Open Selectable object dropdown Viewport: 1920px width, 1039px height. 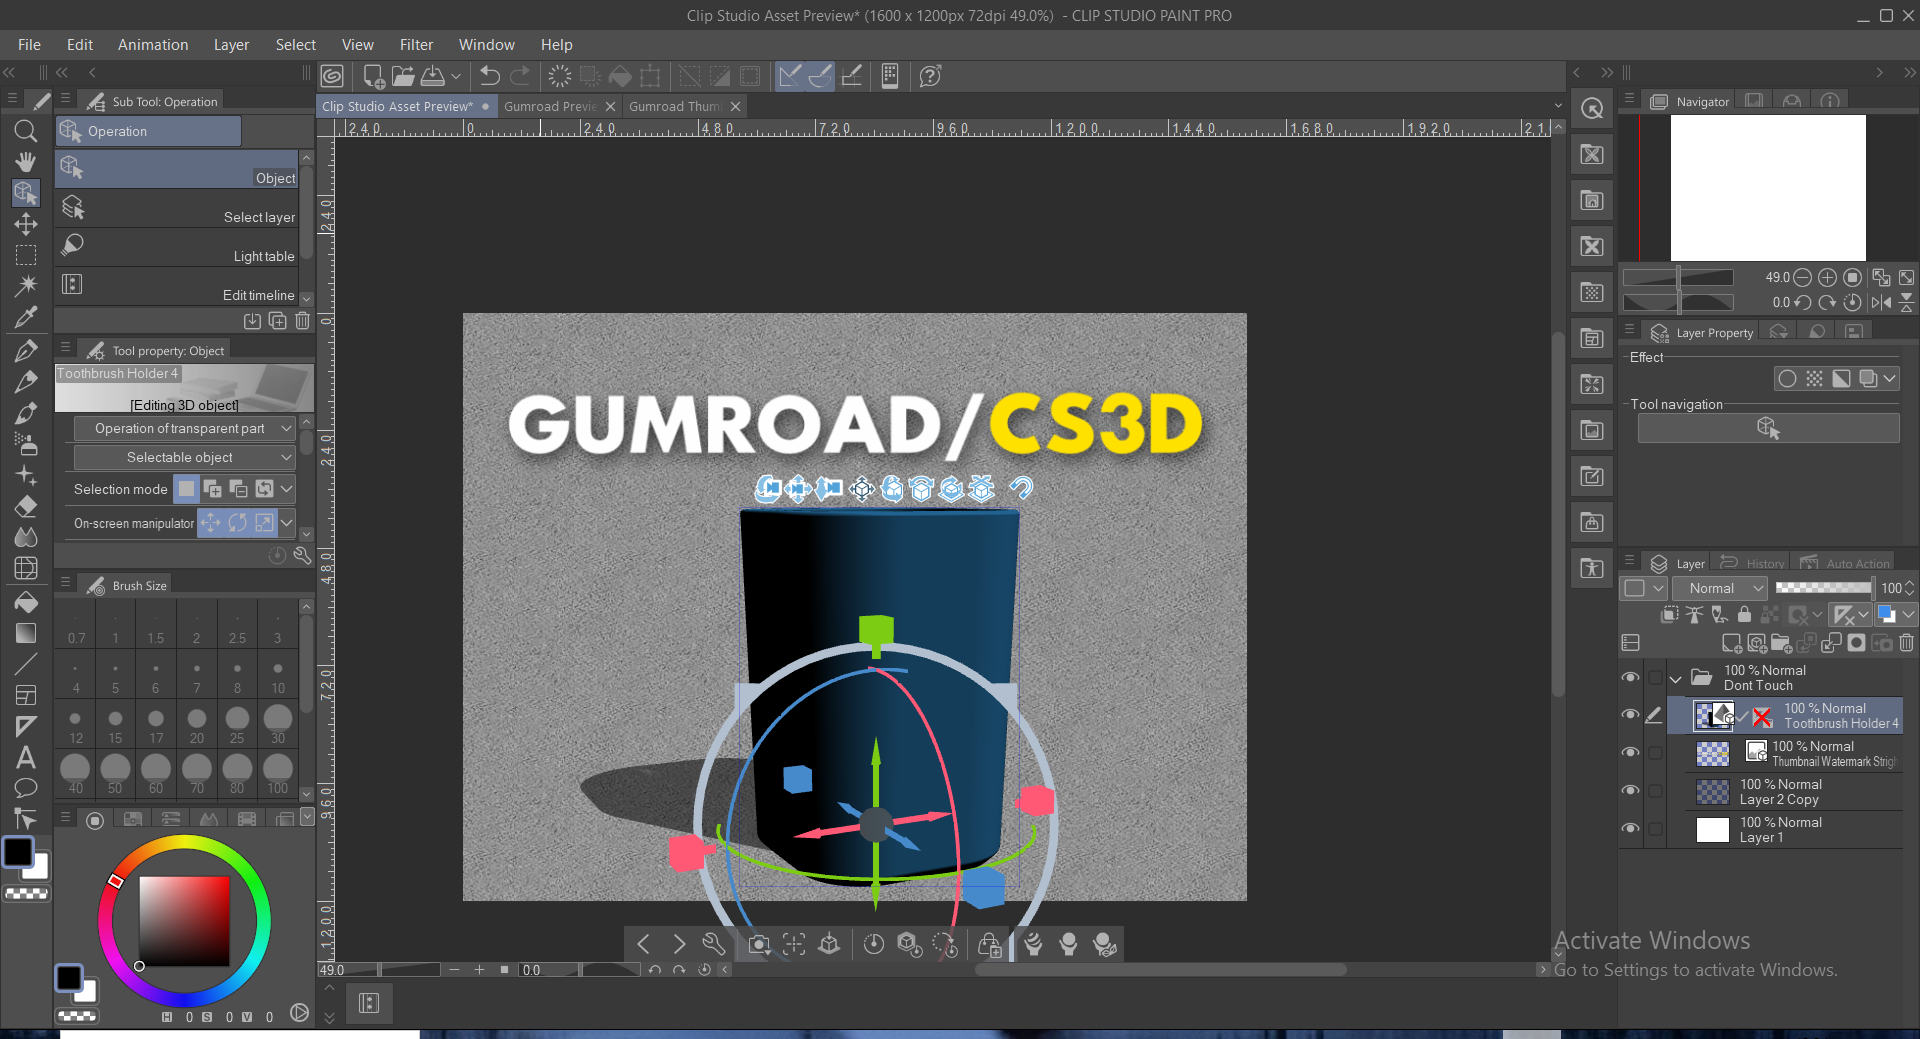[x=185, y=457]
